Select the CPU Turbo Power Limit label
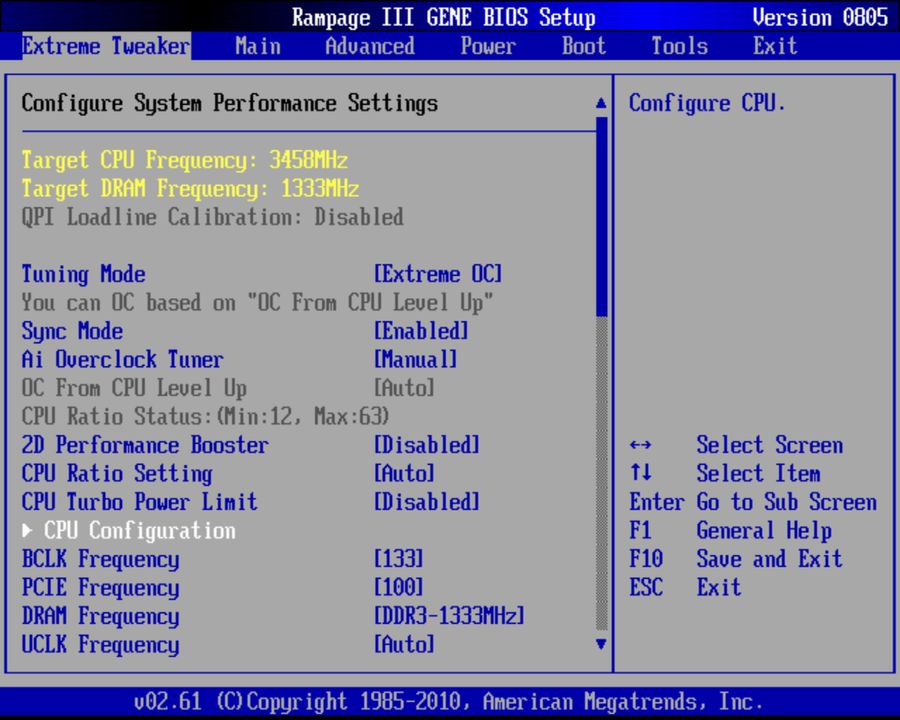Screen dimensions: 900x720 (139, 502)
